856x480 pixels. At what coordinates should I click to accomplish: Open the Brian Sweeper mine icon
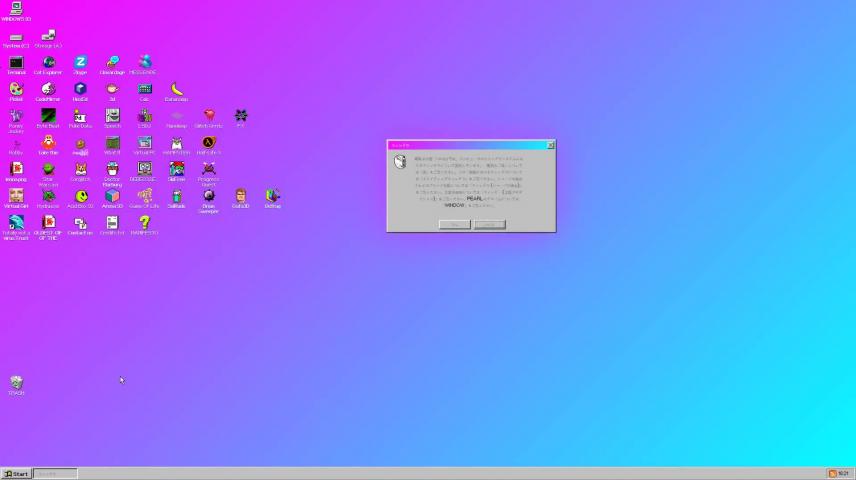pos(209,201)
